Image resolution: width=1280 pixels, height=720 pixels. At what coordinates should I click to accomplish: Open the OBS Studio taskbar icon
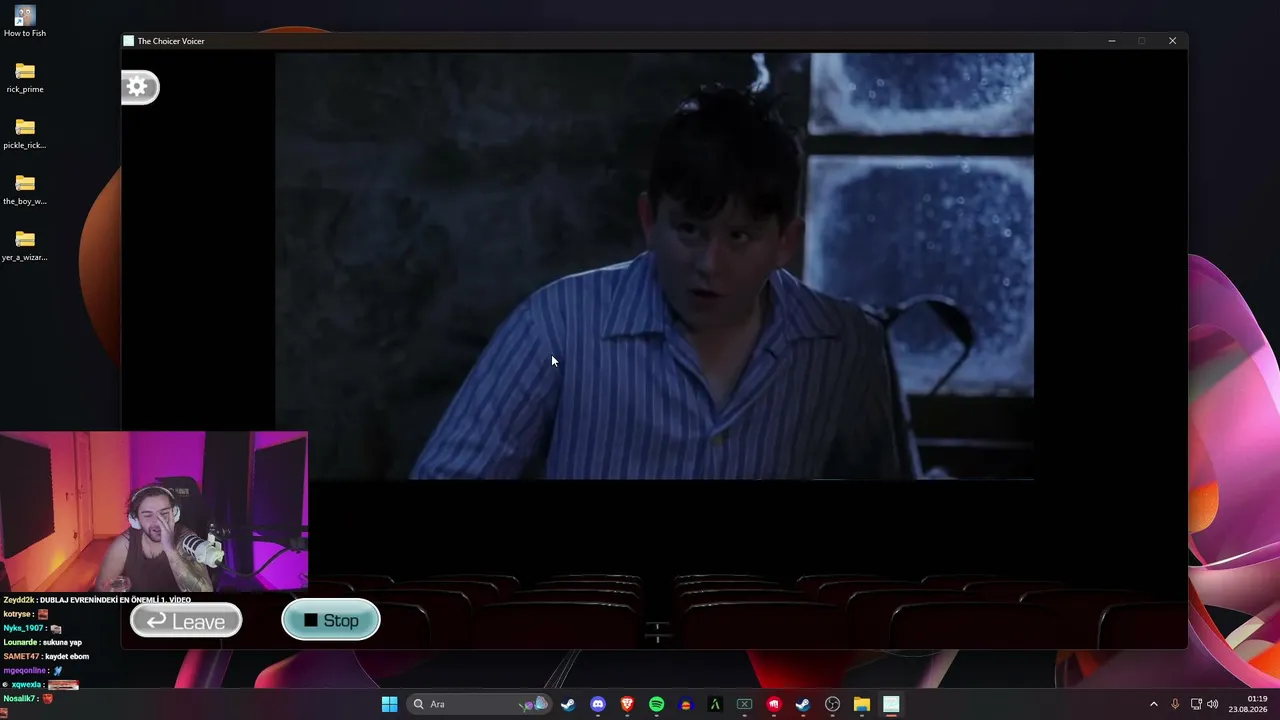(x=832, y=704)
